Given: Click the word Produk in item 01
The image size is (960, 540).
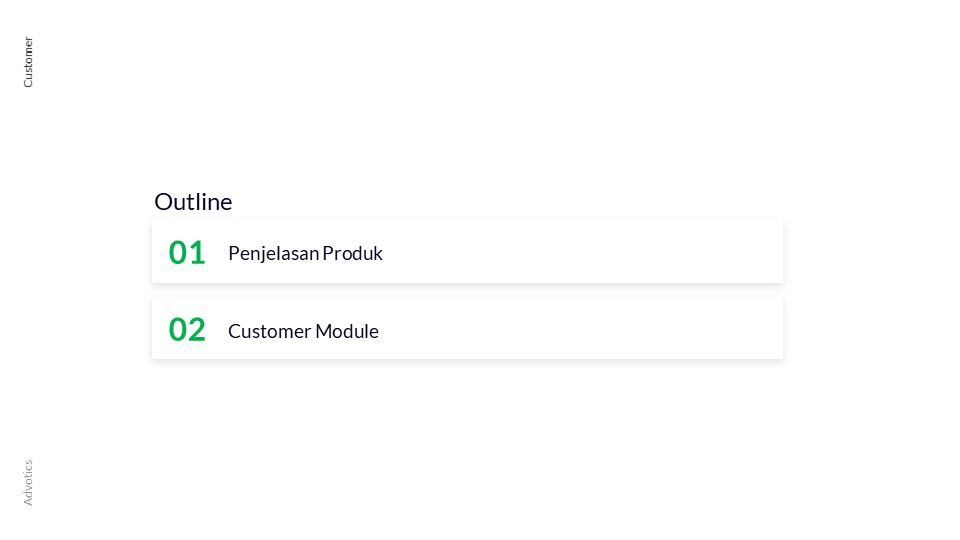Looking at the screenshot, I should [x=353, y=253].
